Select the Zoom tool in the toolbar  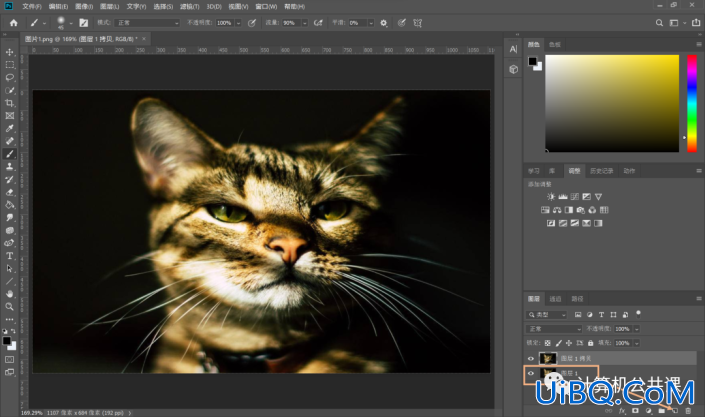tap(9, 306)
